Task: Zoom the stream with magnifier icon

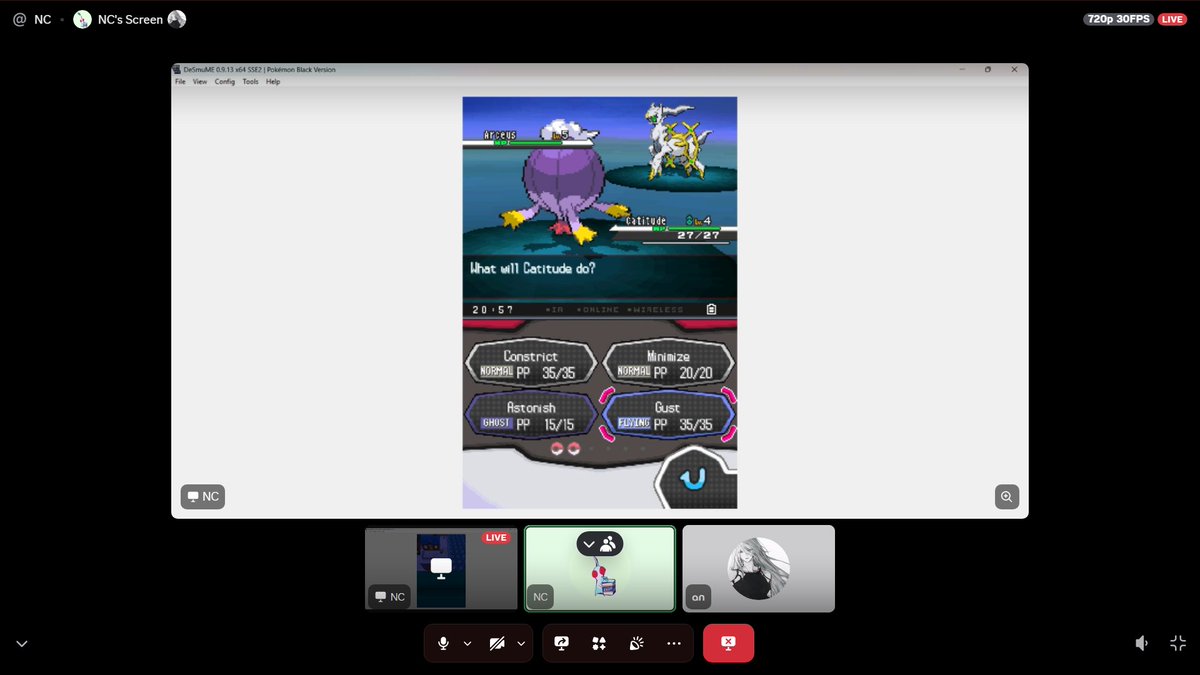Action: tap(1006, 496)
